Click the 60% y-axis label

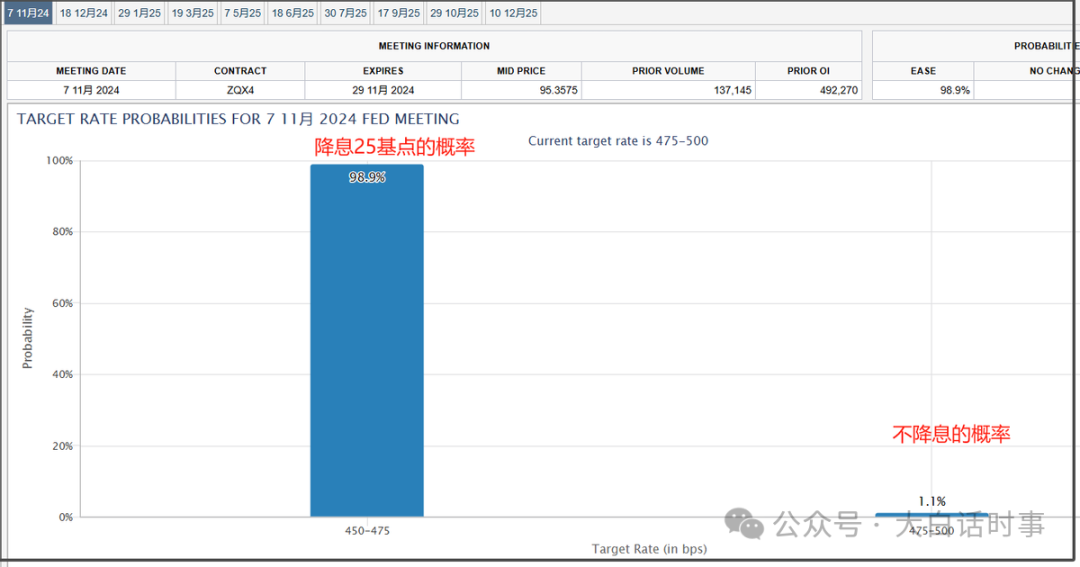click(62, 303)
